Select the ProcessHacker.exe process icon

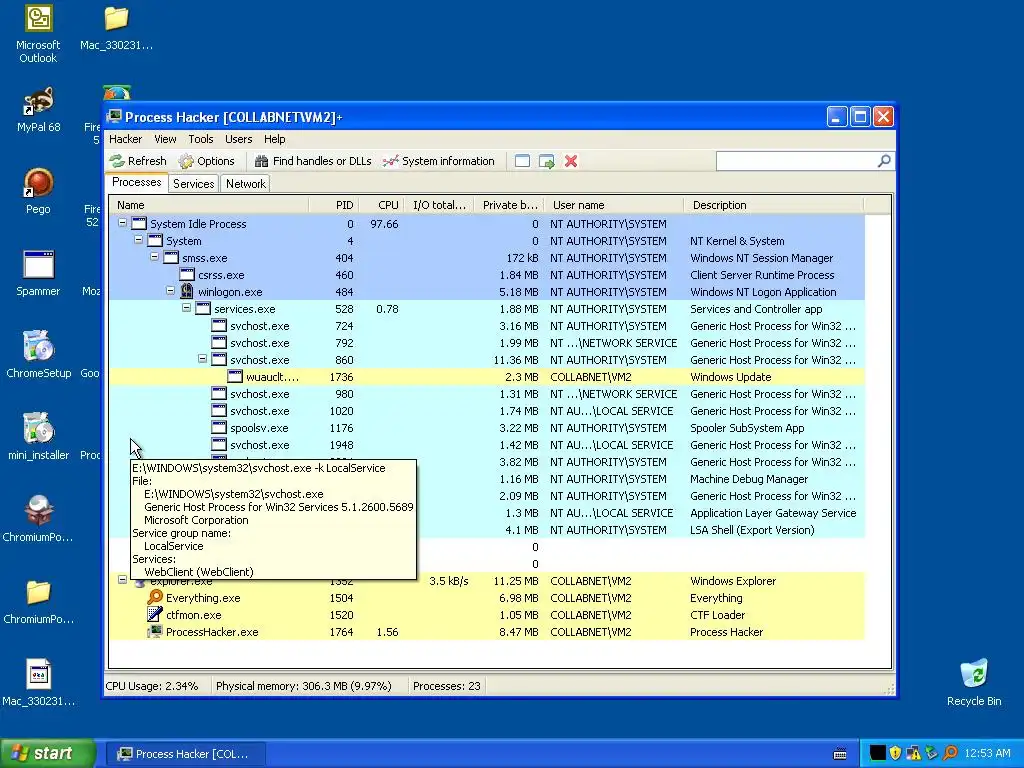point(155,632)
